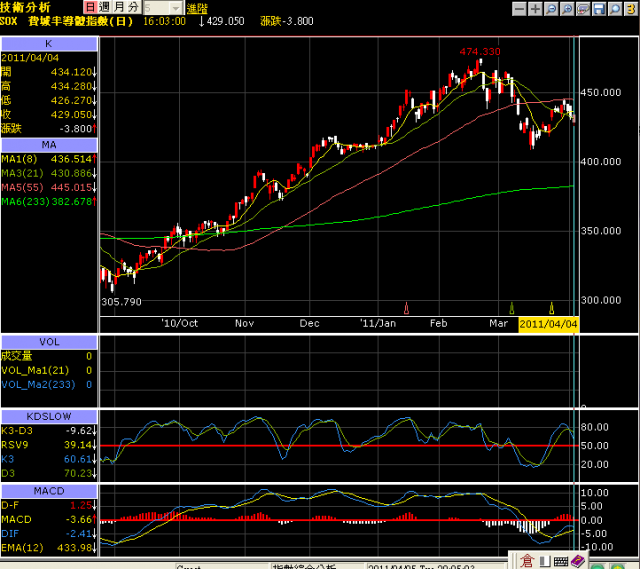Screen dimensions: 640x569
Task: Click the MA panel header
Action: point(49,145)
